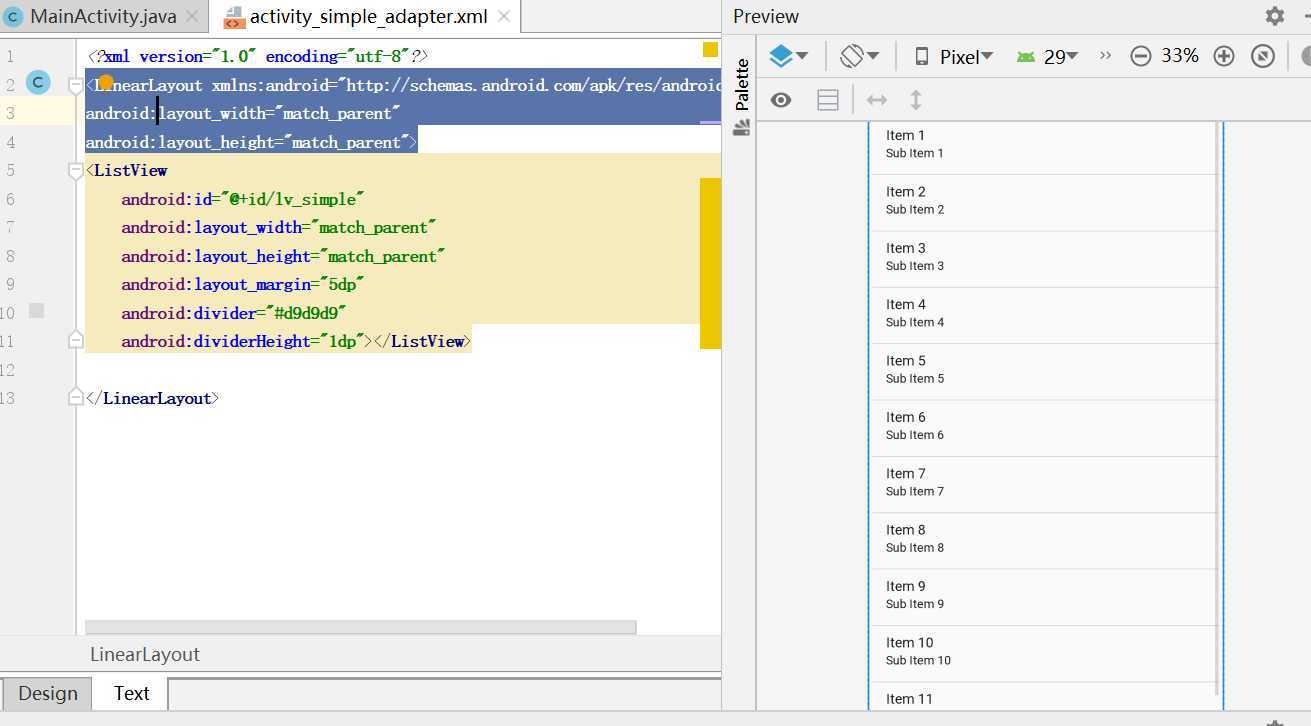Open Preview panel settings gear
The width and height of the screenshot is (1311, 726).
coord(1274,16)
